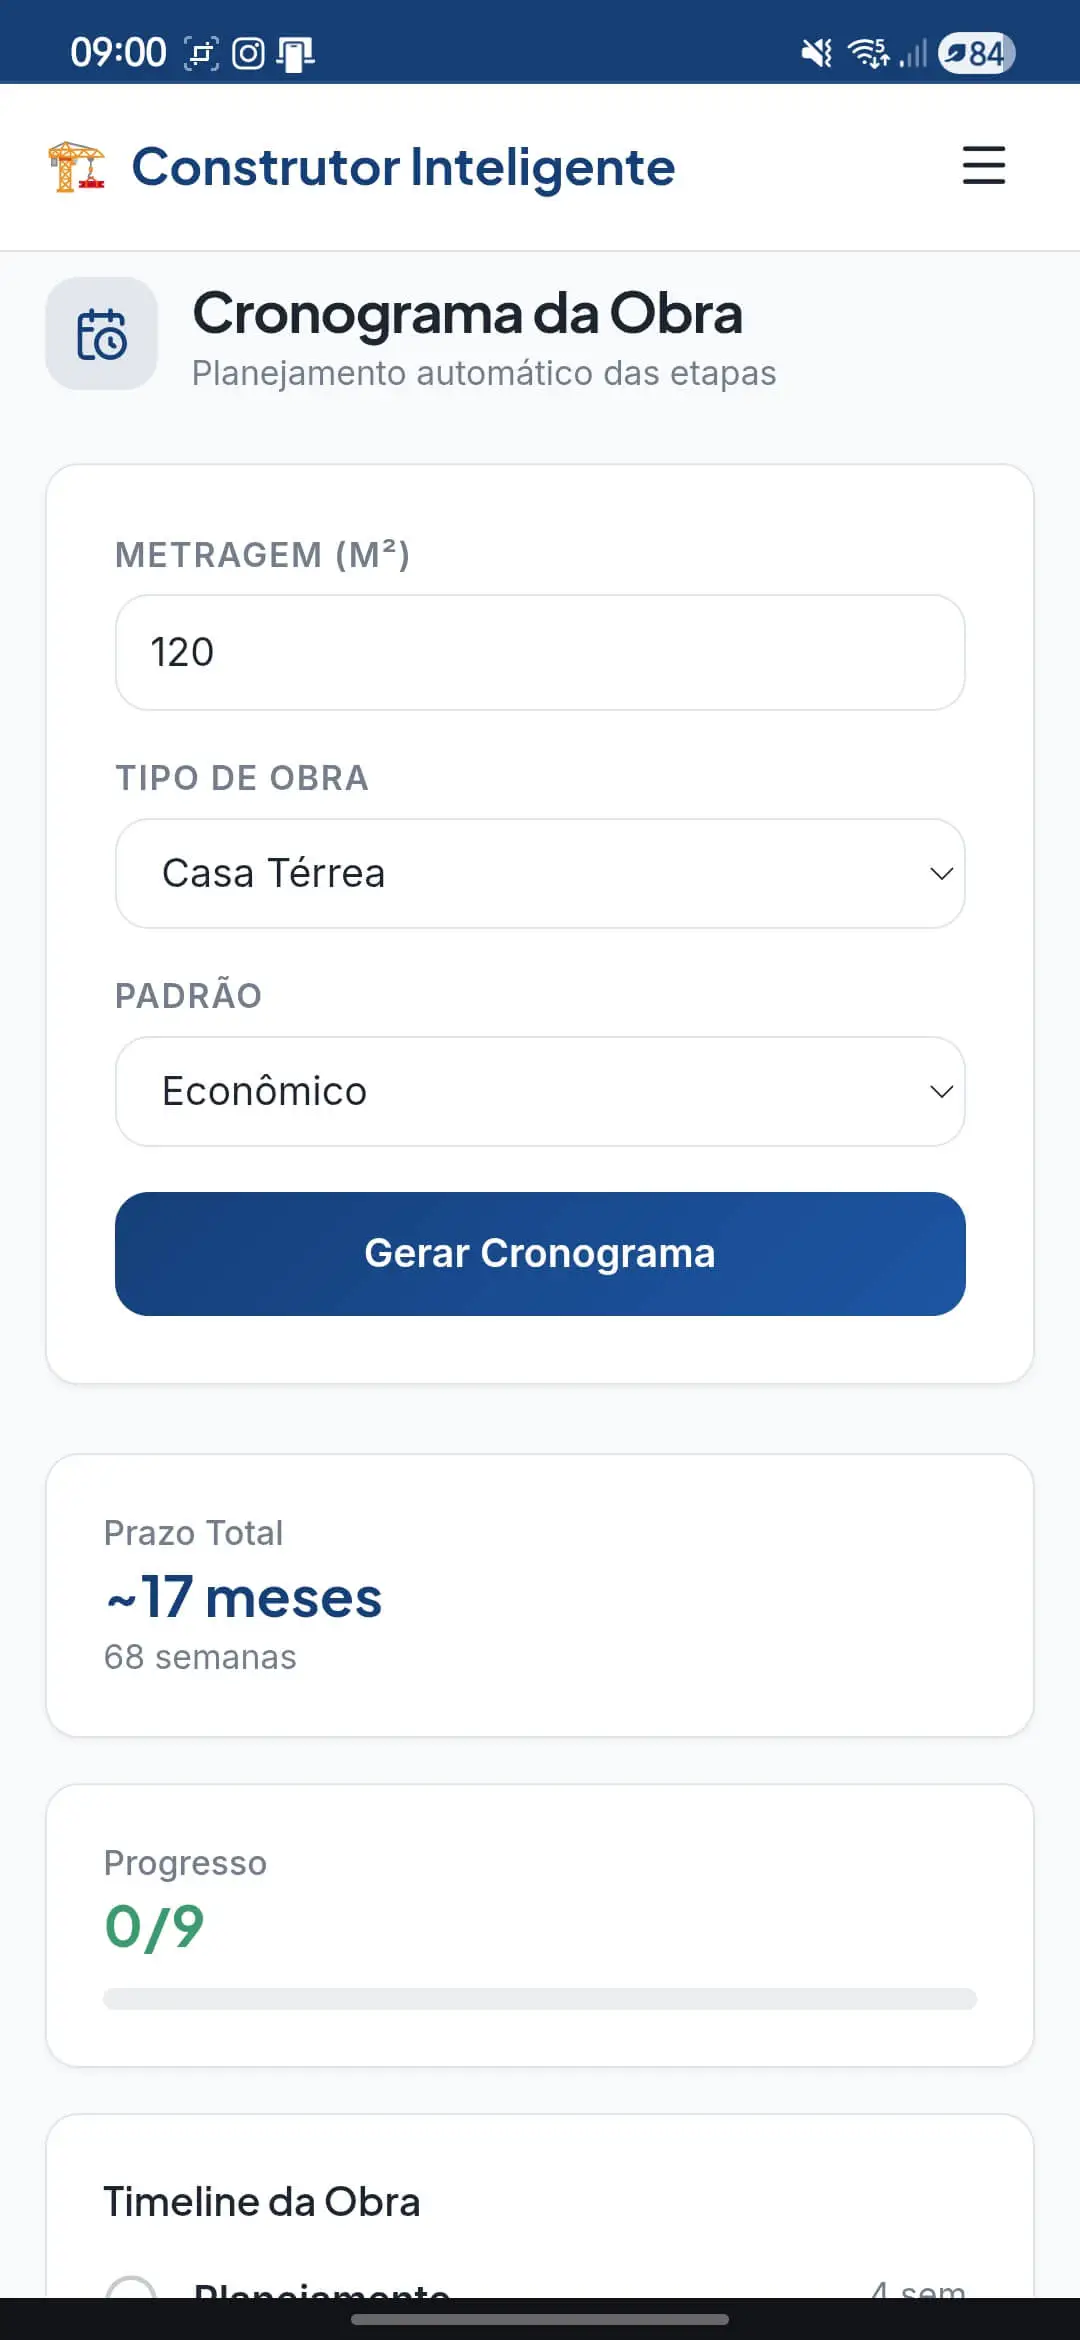Tap the Prazo Total ~17 meses card
This screenshot has width=1080, height=2340.
540,1595
